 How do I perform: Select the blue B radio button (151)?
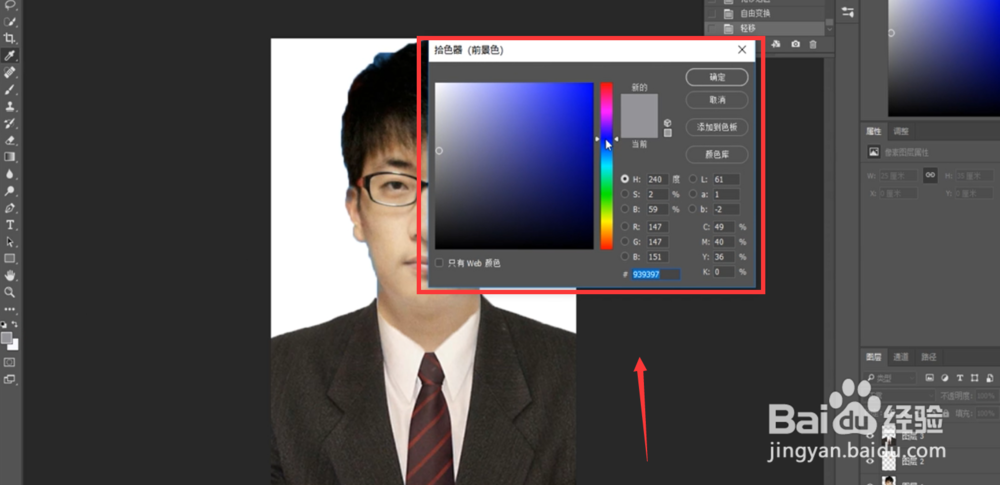click(x=625, y=257)
